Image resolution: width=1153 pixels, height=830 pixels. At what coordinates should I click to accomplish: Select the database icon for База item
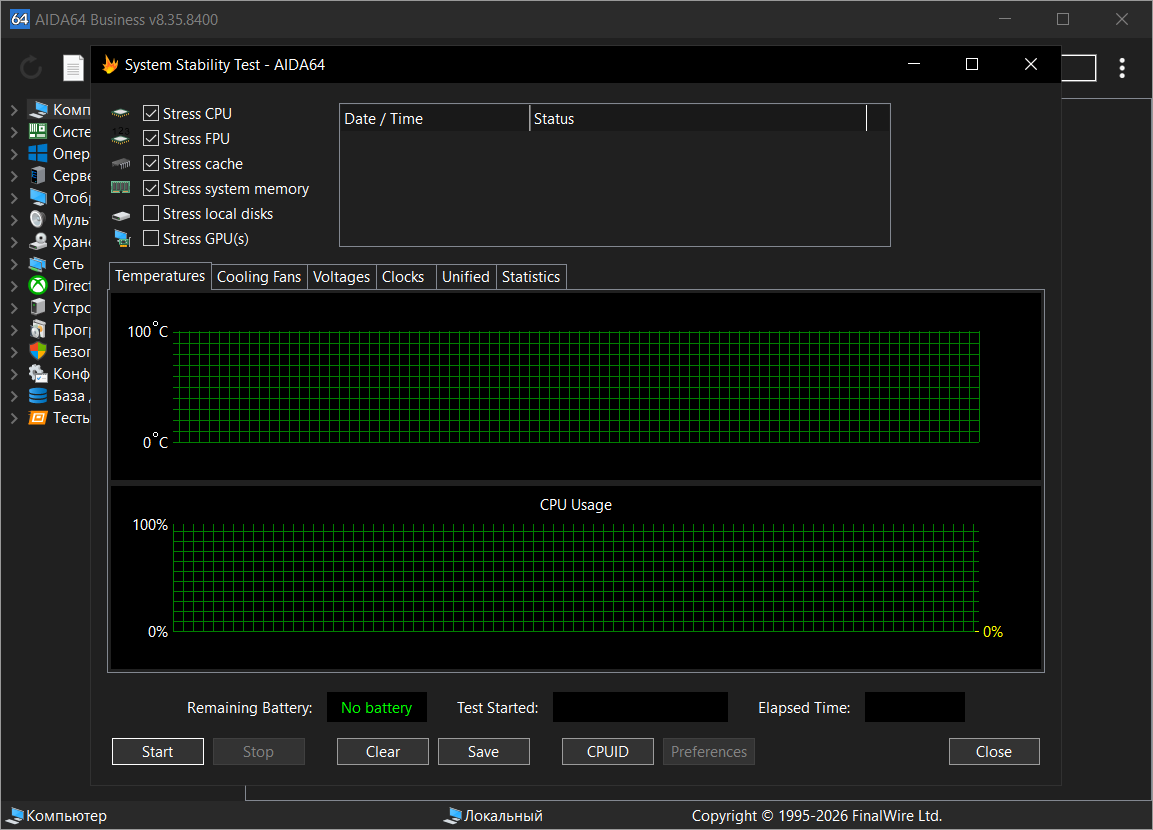38,396
